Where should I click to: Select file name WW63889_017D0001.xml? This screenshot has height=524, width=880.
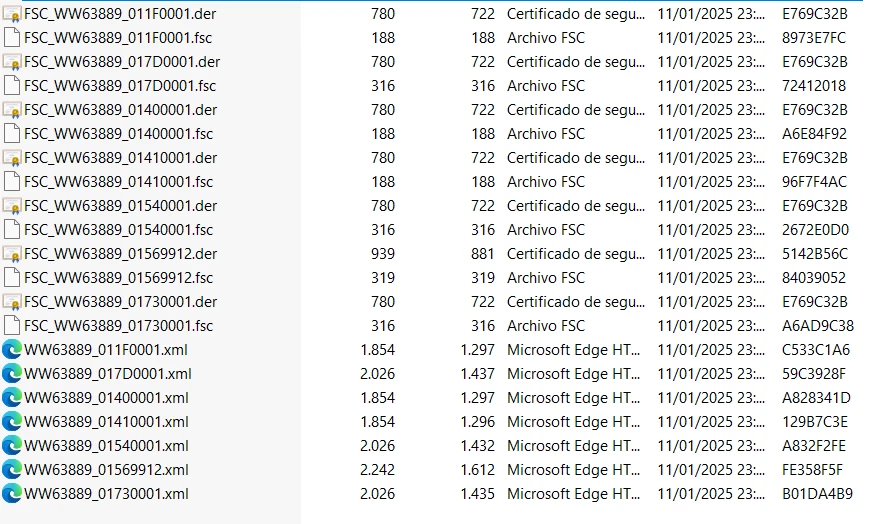click(108, 374)
